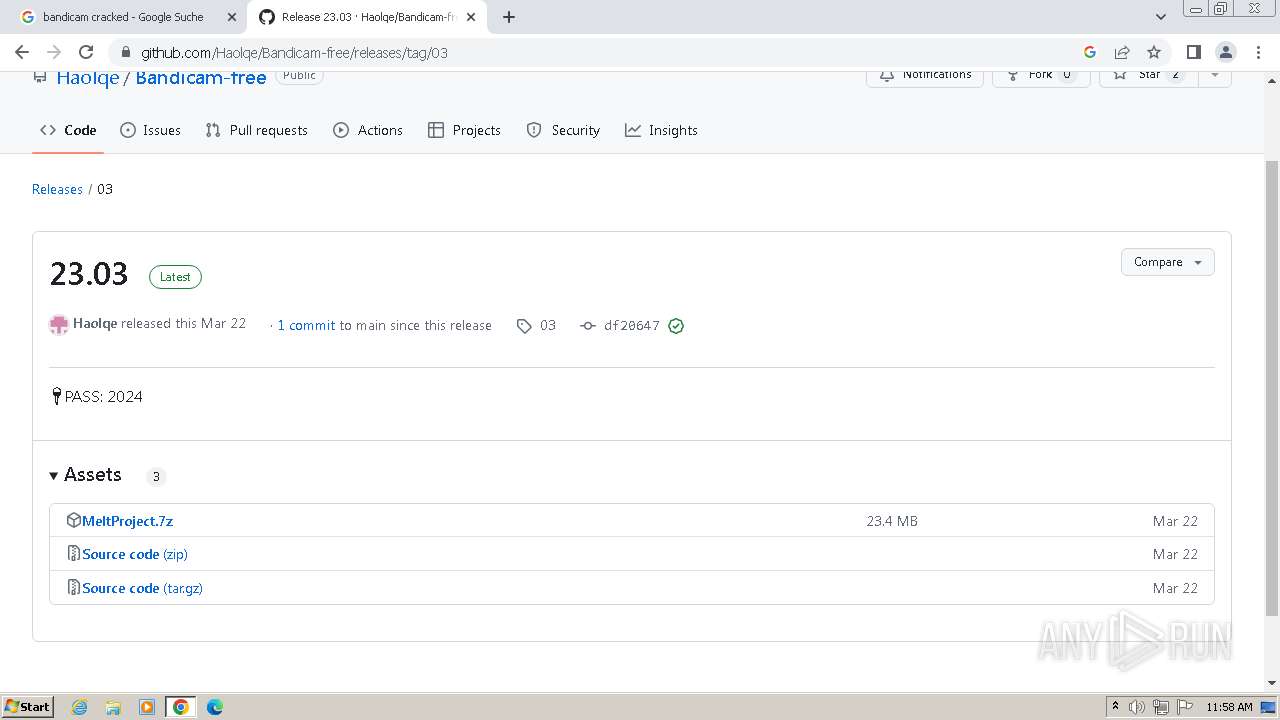The width and height of the screenshot is (1280, 720).
Task: Click the Notifications button
Action: [925, 76]
